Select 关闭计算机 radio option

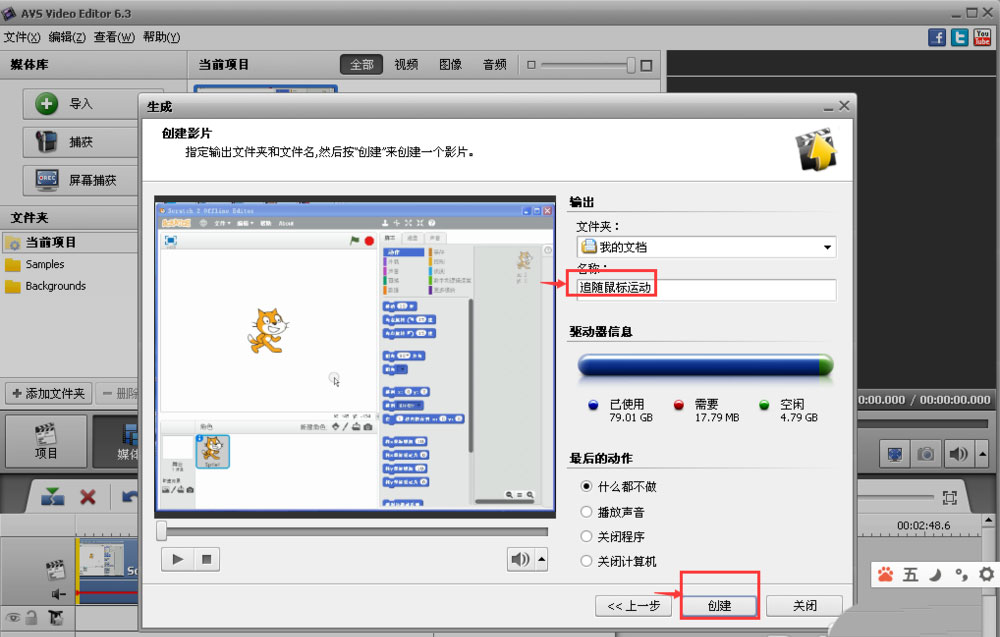(x=586, y=561)
